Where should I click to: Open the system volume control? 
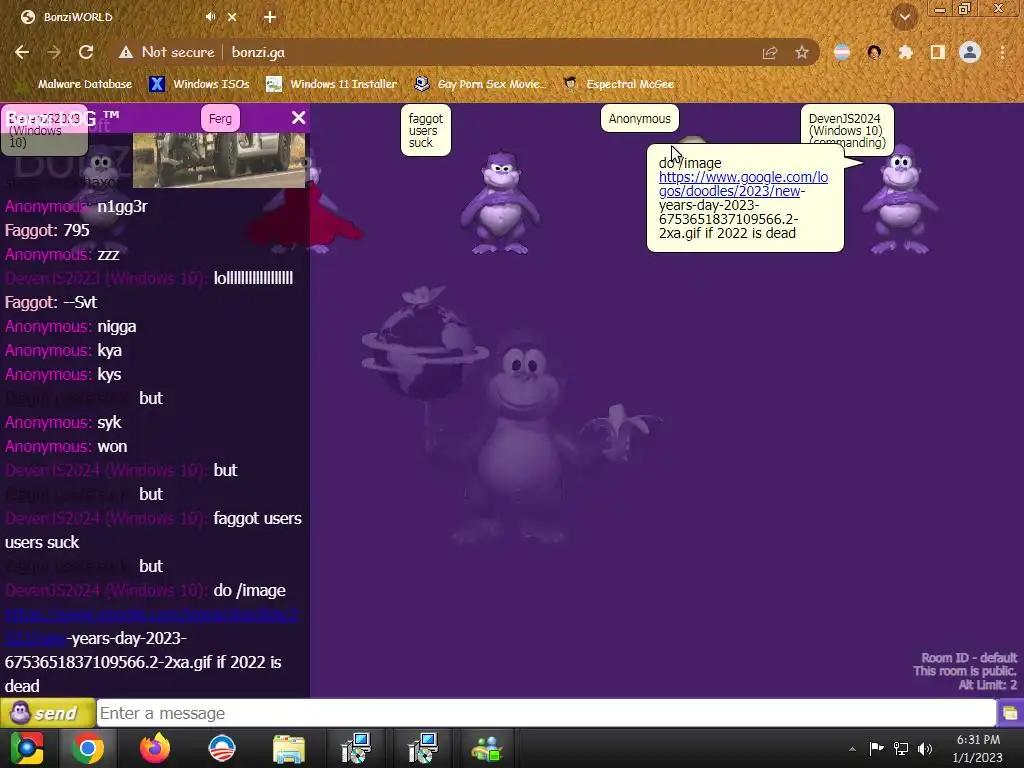point(925,748)
